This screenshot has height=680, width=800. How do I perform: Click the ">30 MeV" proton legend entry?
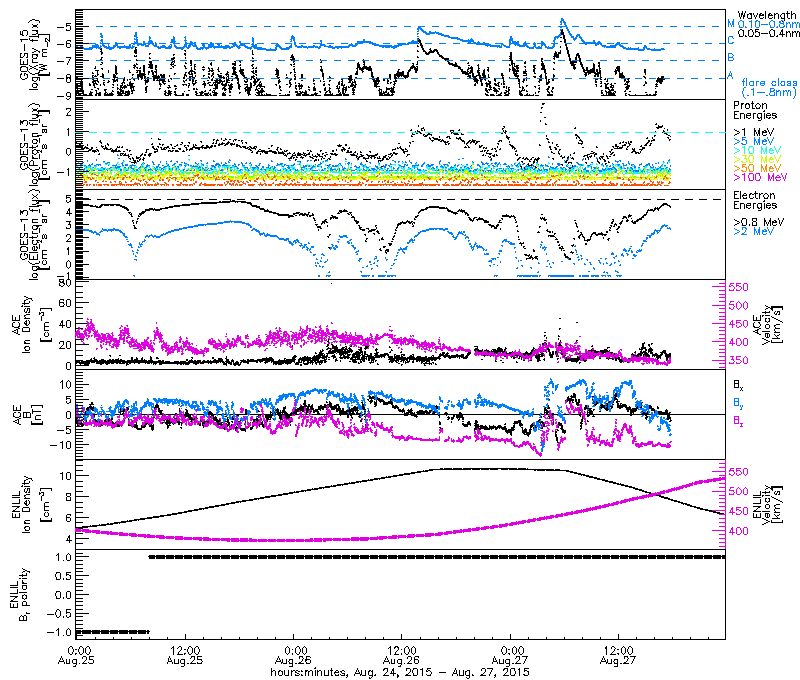pyautogui.click(x=757, y=159)
